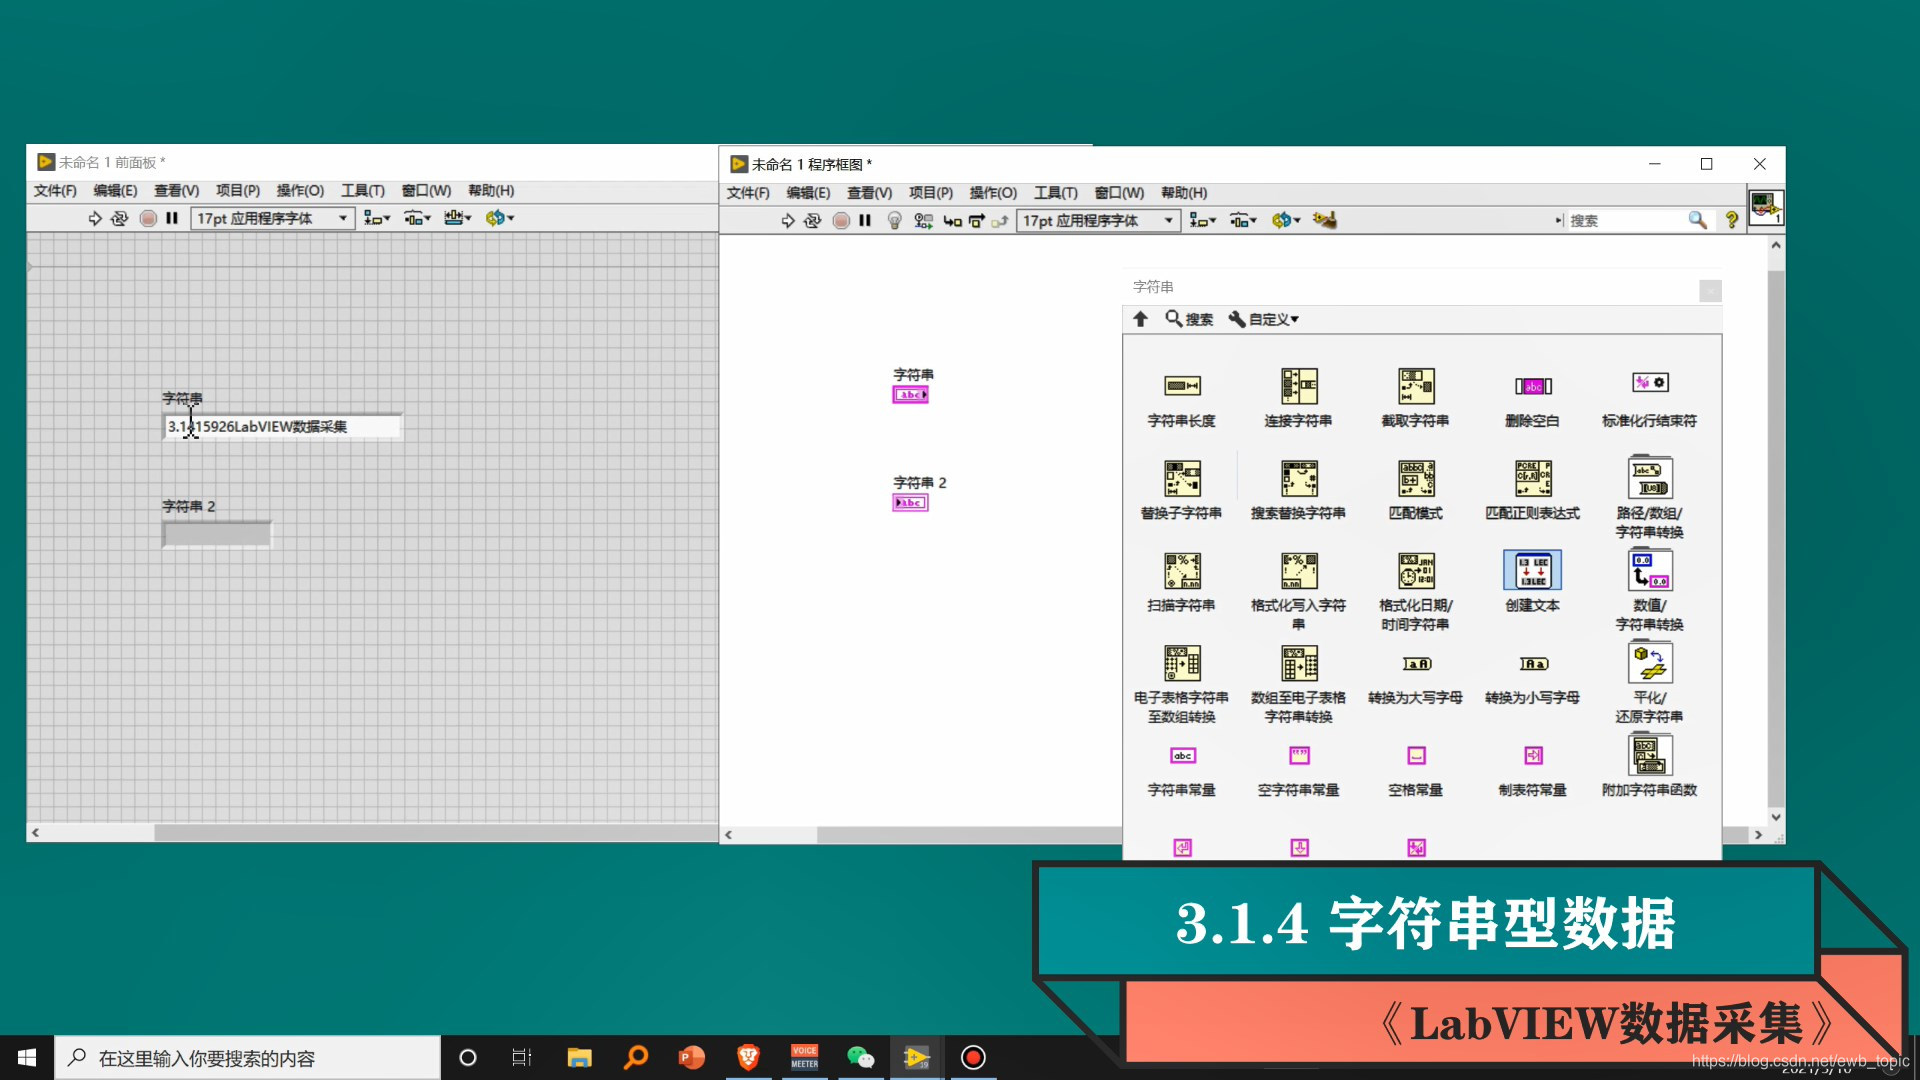
Task: Pick the String Subset (截取字符串) function
Action: 1416,386
